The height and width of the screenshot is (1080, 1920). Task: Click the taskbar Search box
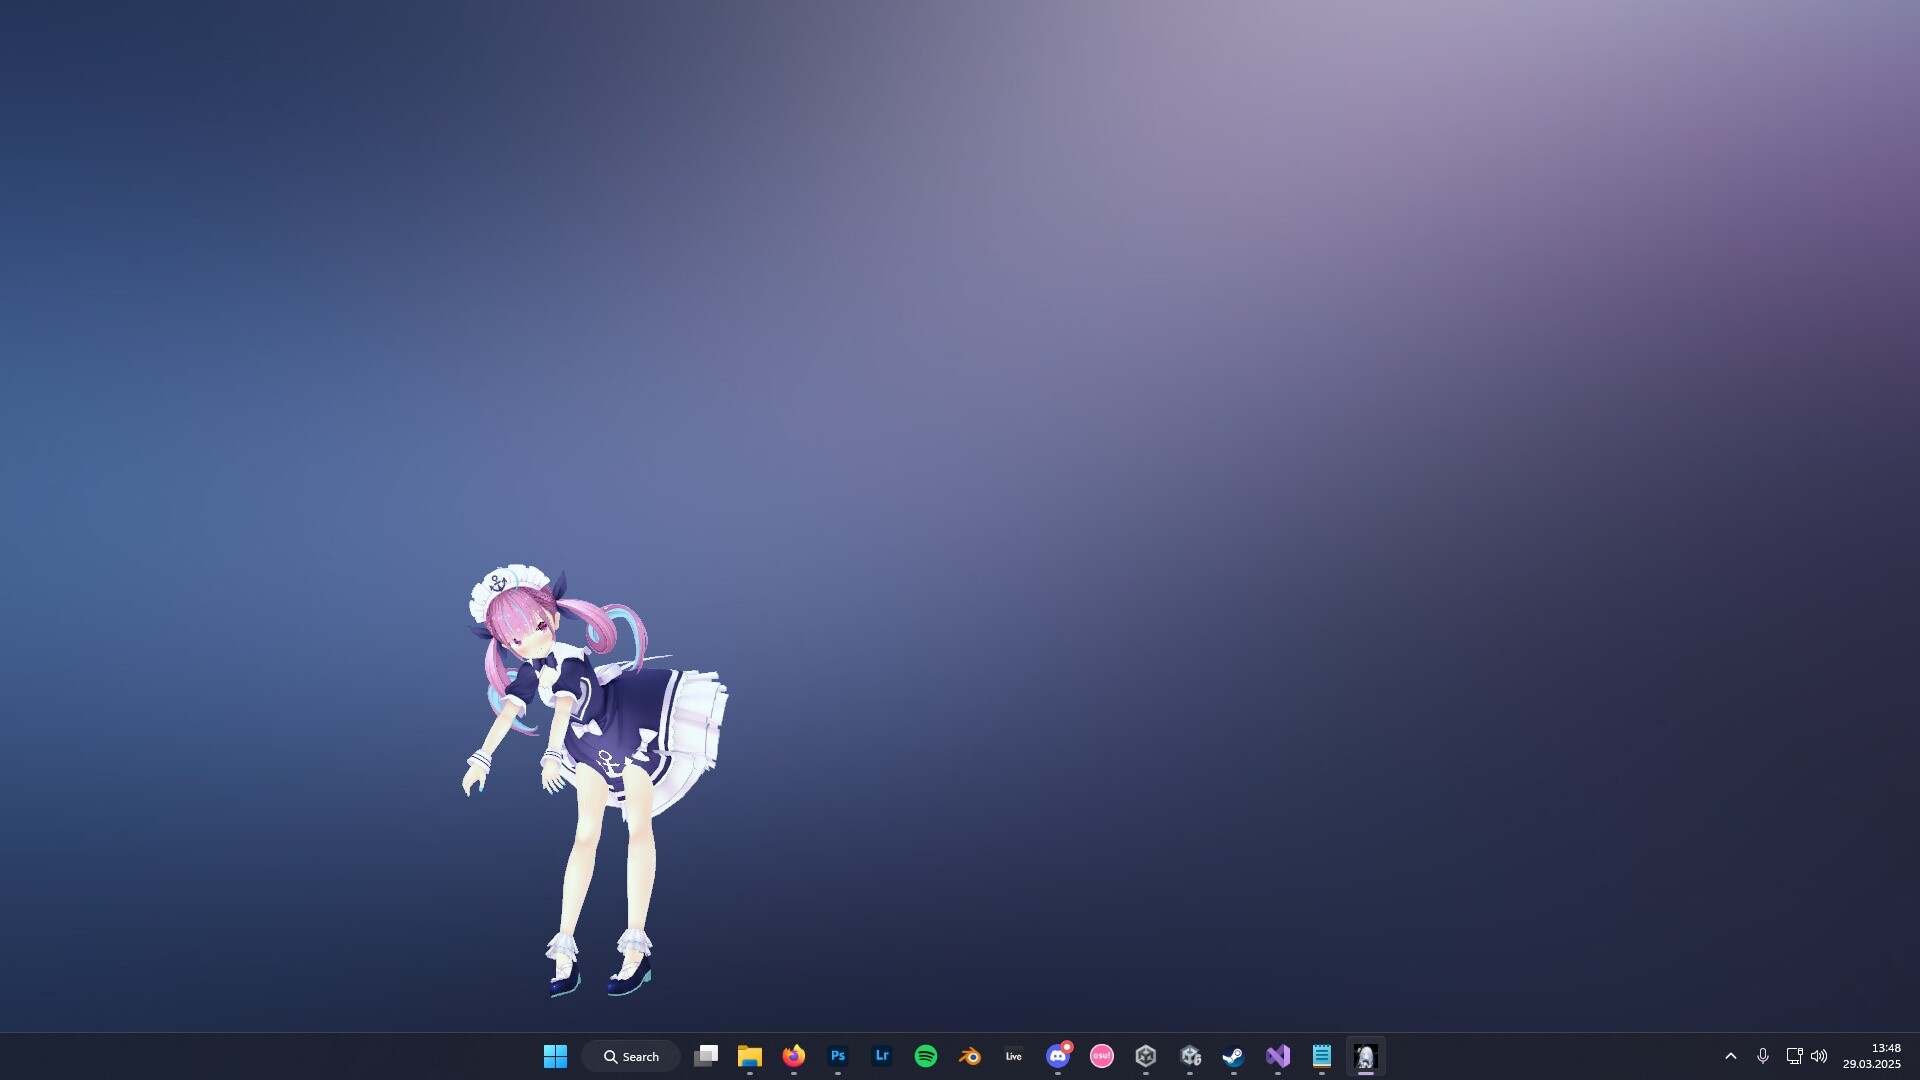click(631, 1056)
